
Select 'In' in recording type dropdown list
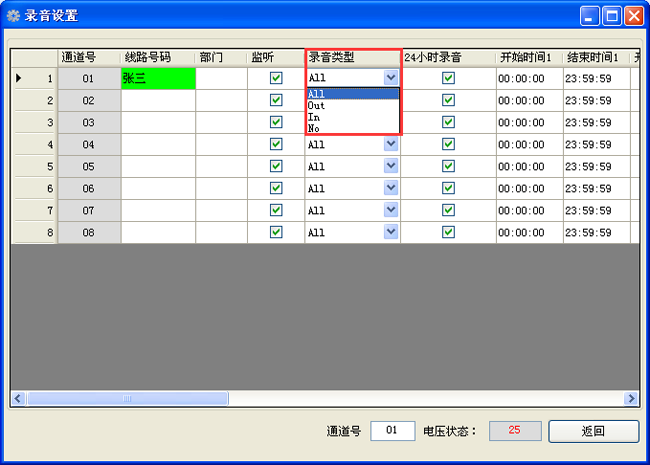pos(314,117)
